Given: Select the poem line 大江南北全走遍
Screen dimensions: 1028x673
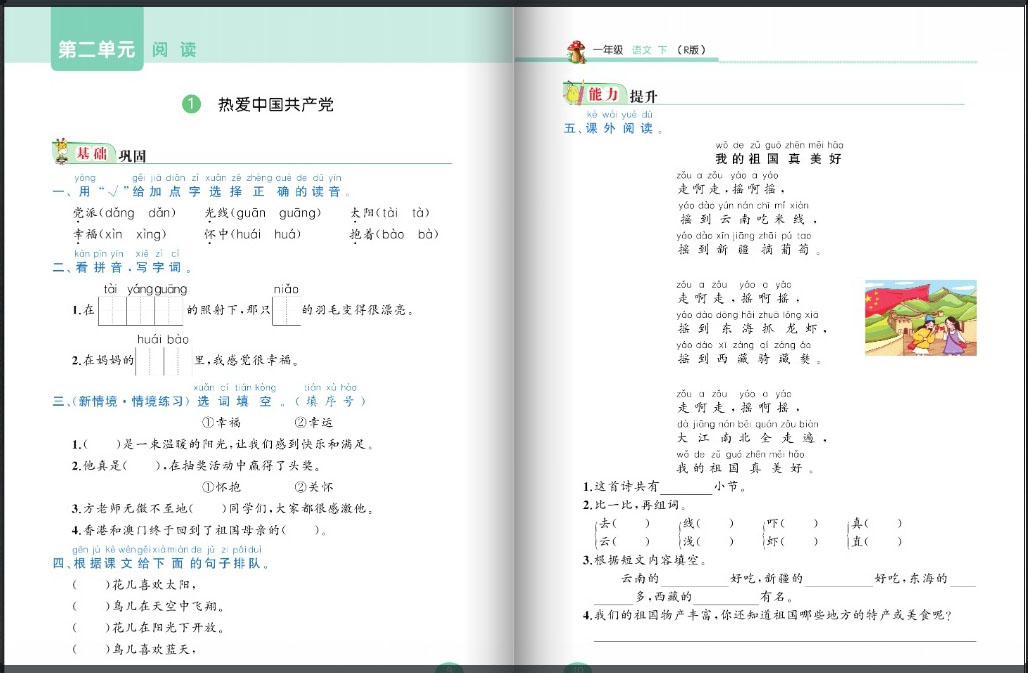Looking at the screenshot, I should click(x=753, y=438).
